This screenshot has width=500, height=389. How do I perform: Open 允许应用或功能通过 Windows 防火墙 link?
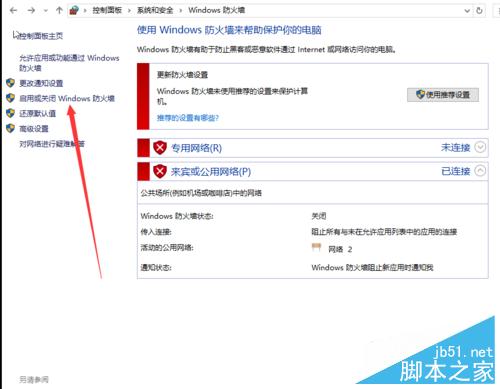[x=69, y=63]
